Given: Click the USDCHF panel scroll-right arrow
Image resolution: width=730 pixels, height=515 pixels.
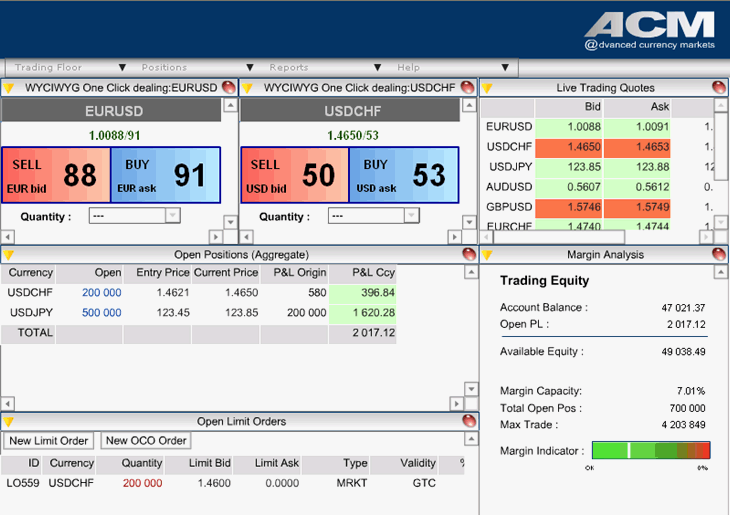Looking at the screenshot, I should (454, 237).
